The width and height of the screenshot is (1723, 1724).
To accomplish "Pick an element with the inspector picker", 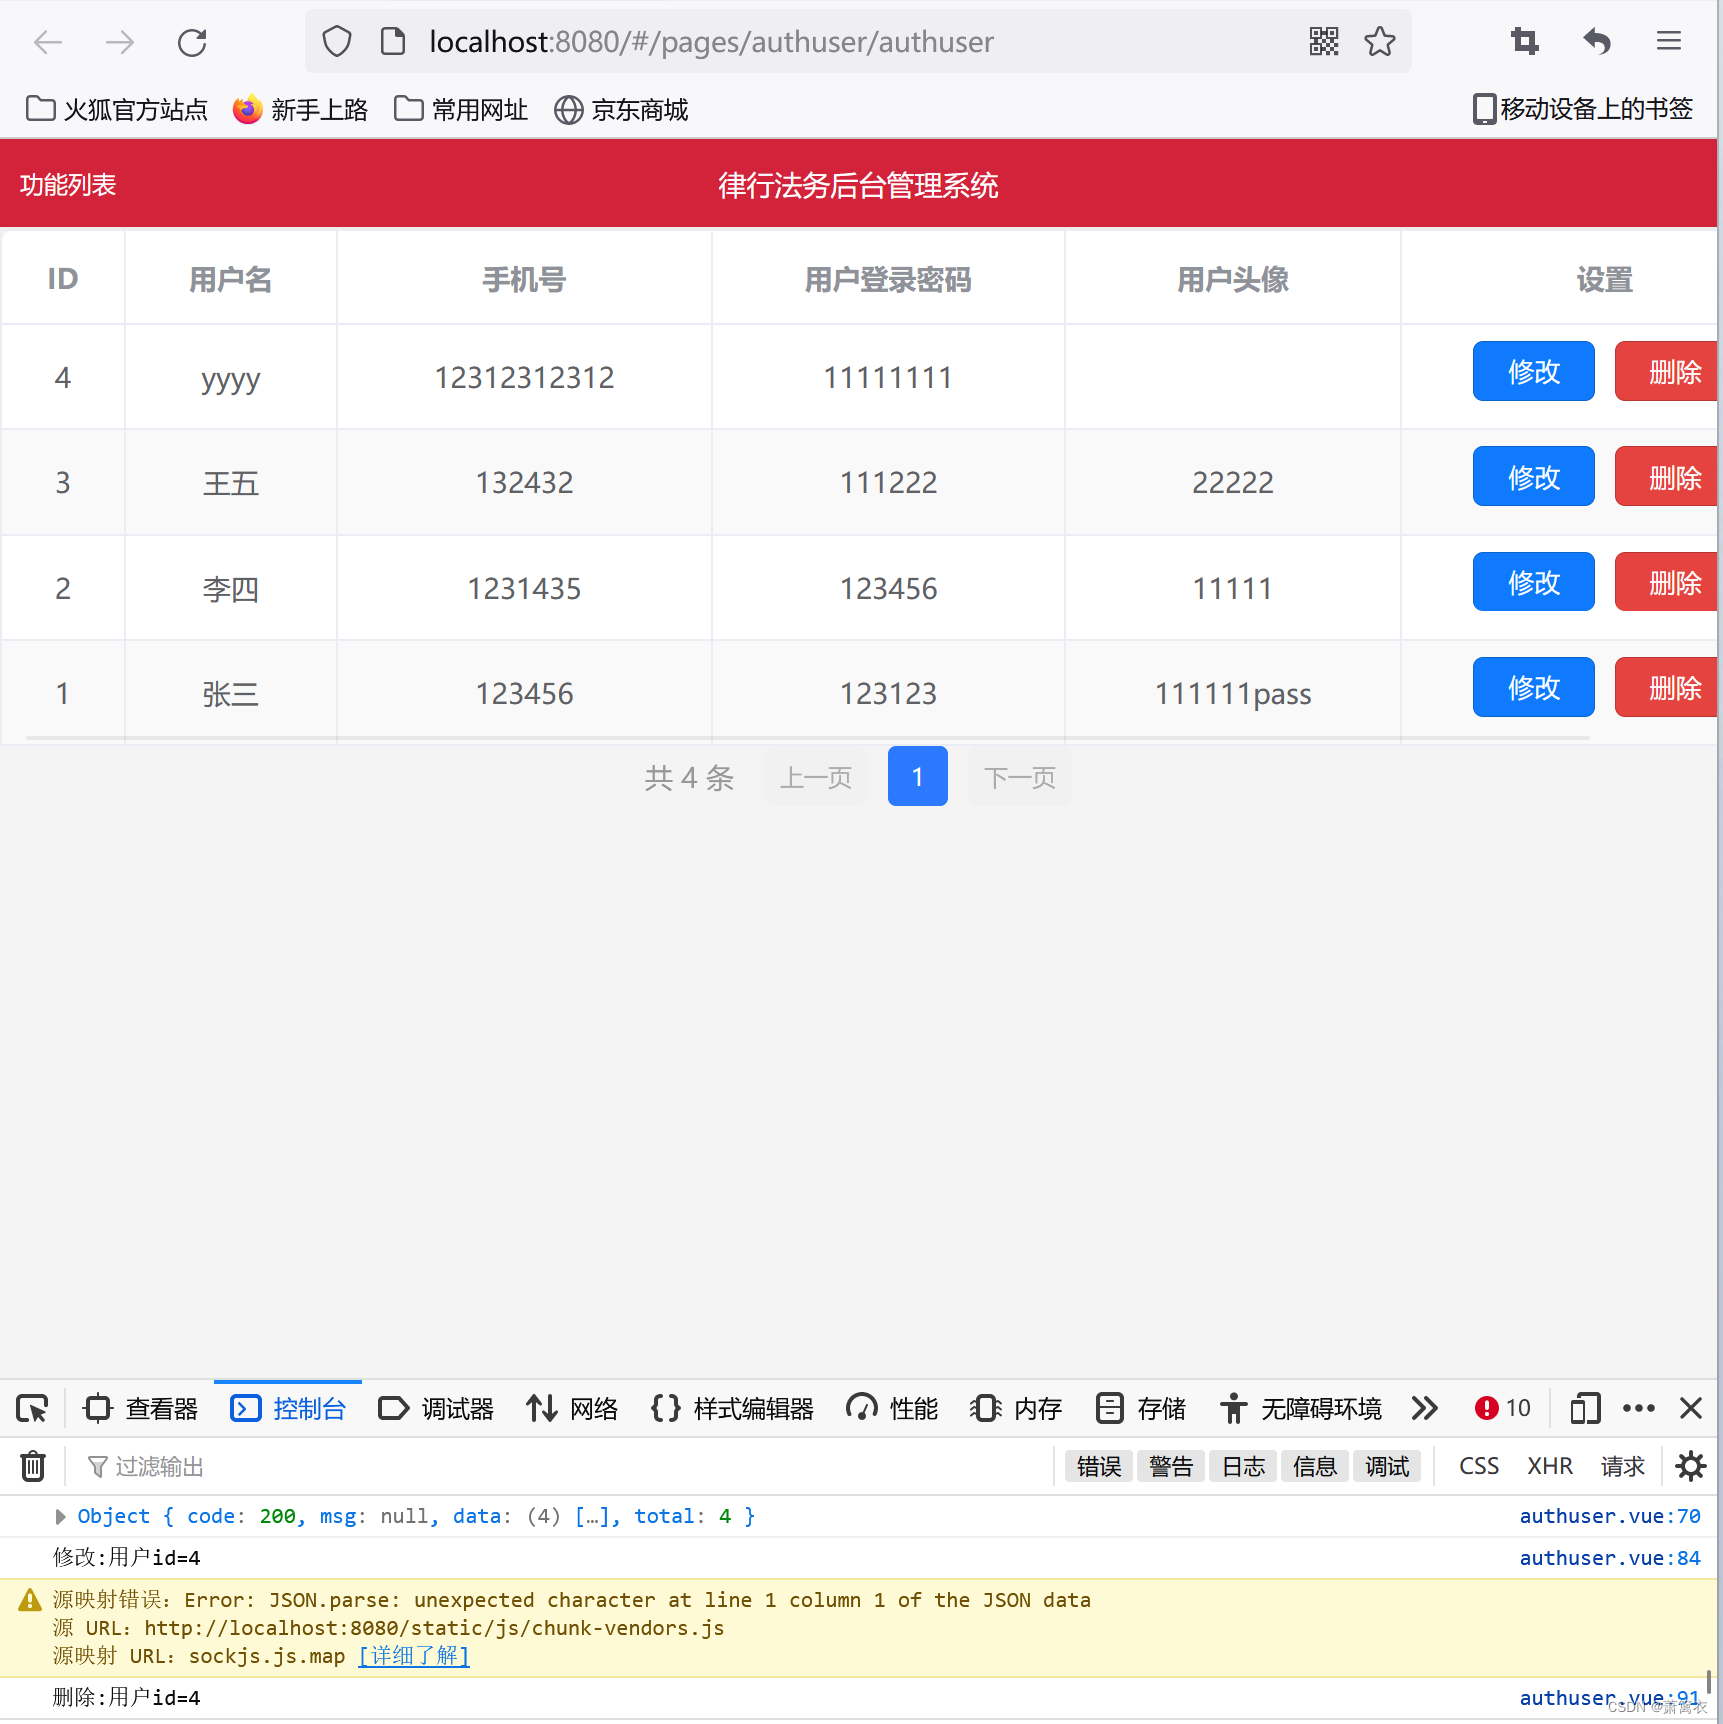I will [x=32, y=1408].
